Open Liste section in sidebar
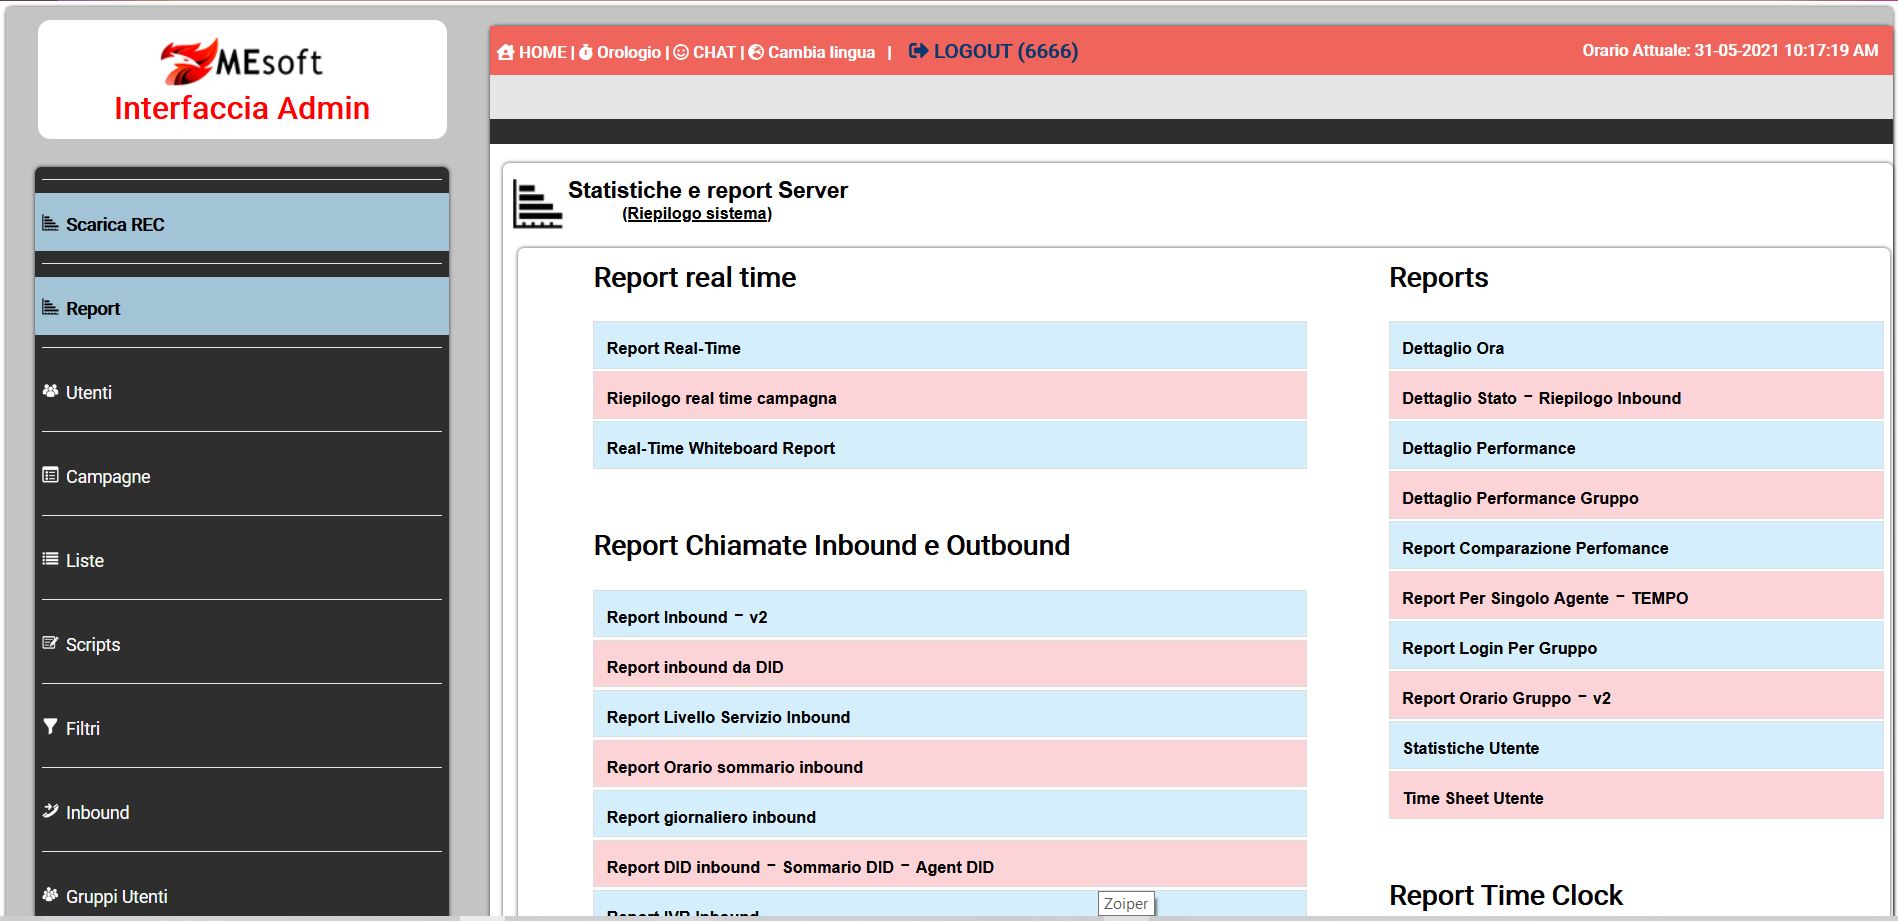This screenshot has height=921, width=1898. click(x=85, y=561)
